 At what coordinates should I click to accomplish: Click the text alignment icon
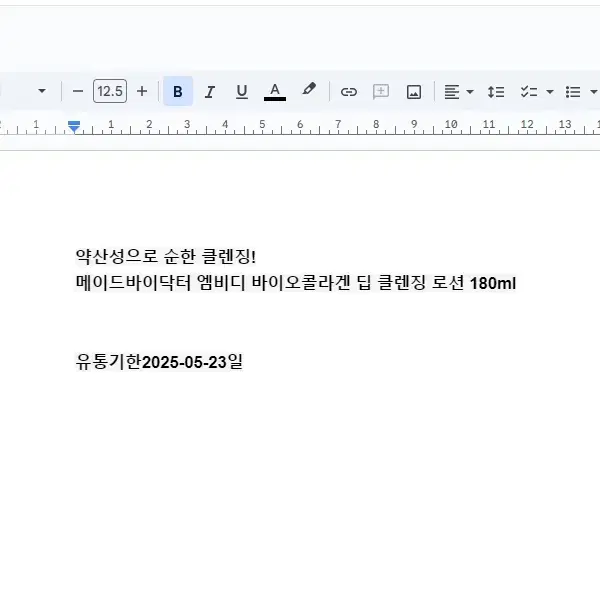click(452, 92)
